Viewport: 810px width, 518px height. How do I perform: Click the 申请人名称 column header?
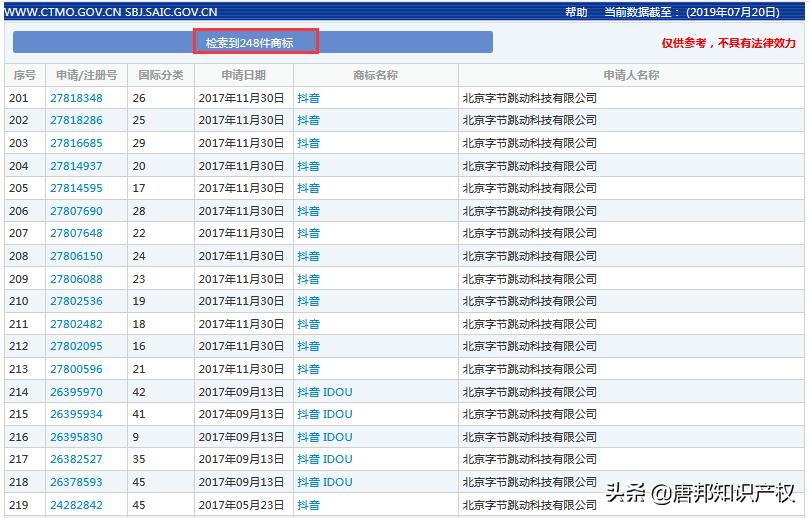(x=631, y=75)
